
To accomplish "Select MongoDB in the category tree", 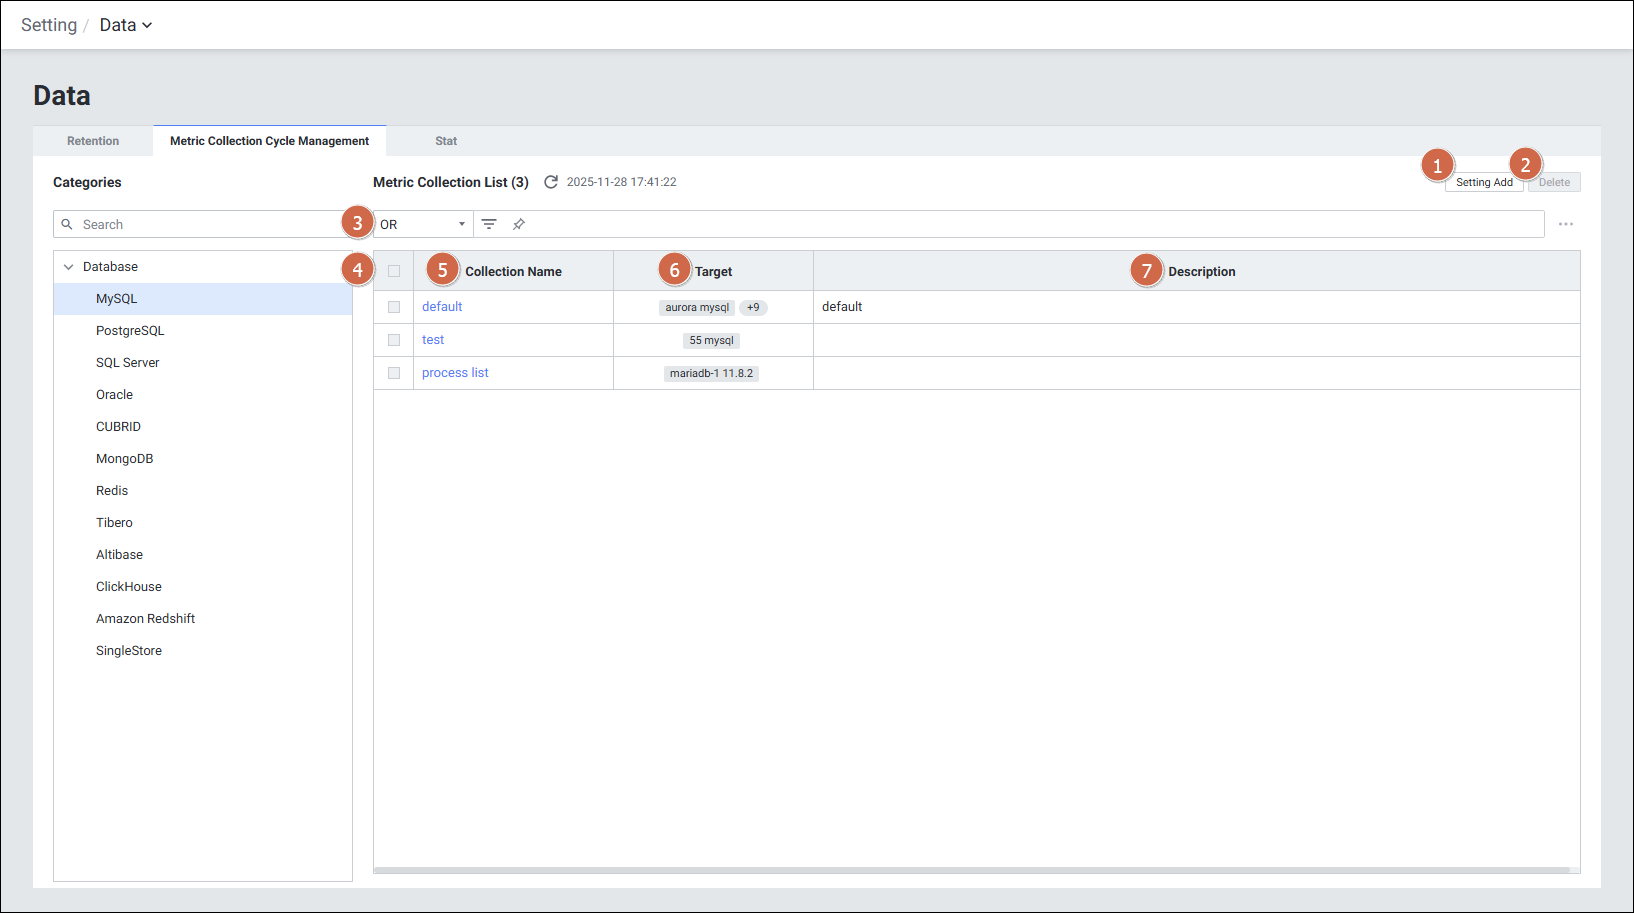I will click(125, 459).
